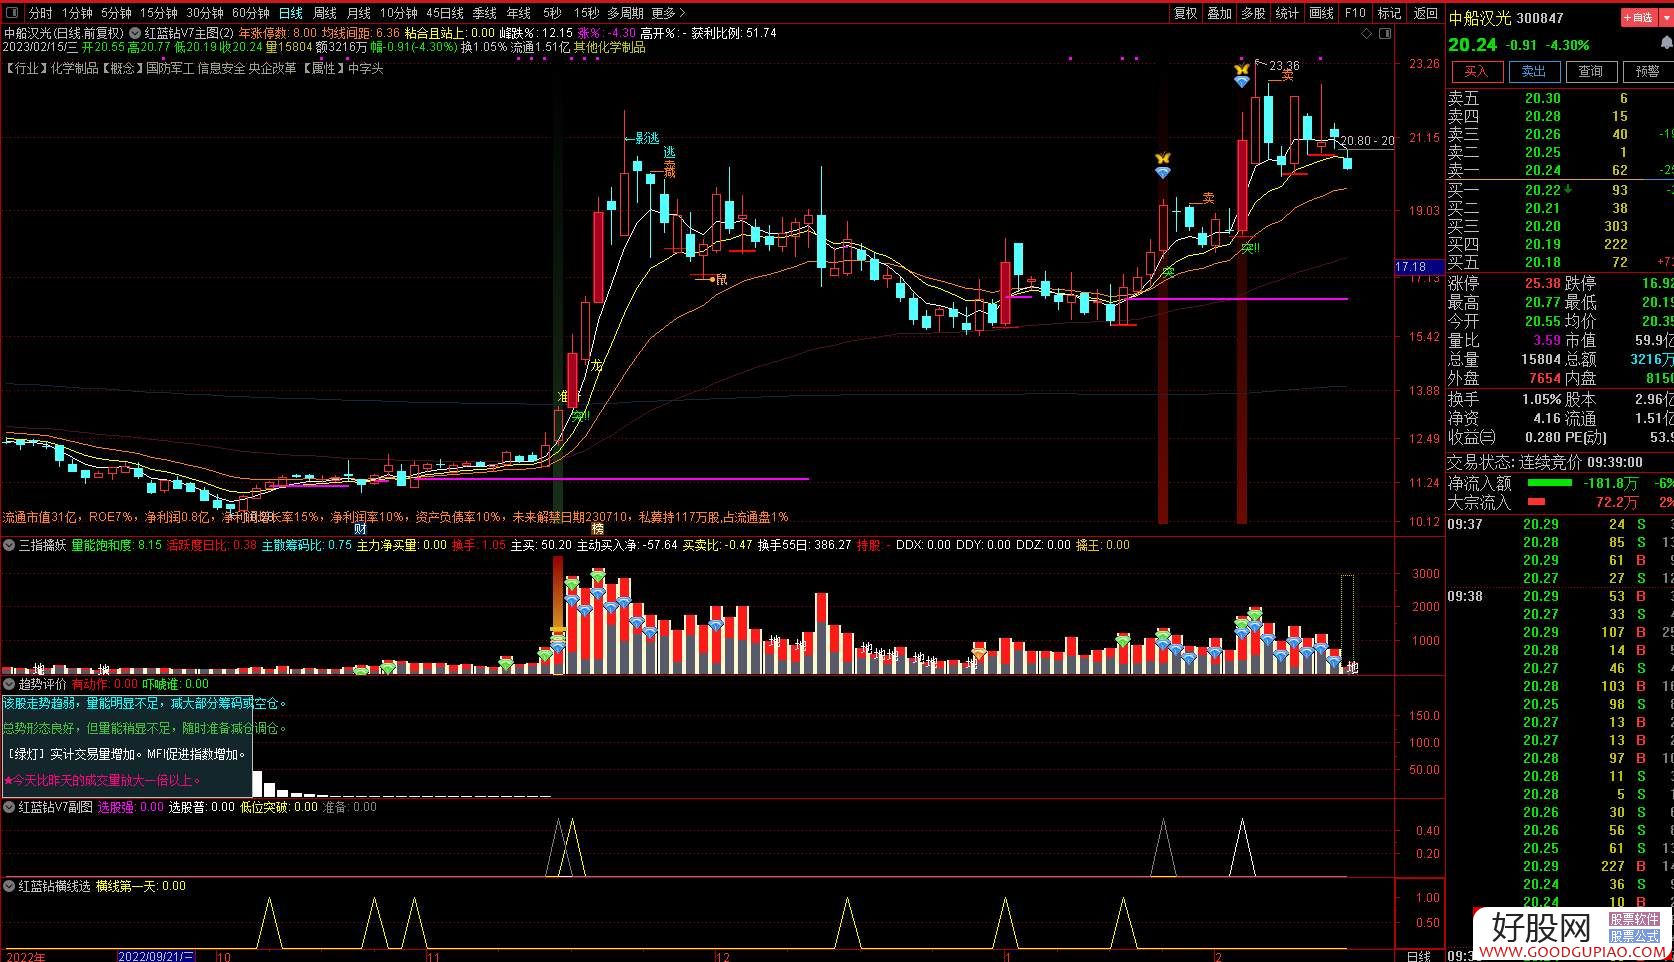This screenshot has height=962, width=1674.
Task: Select the 年线 yearly period
Action: [518, 13]
